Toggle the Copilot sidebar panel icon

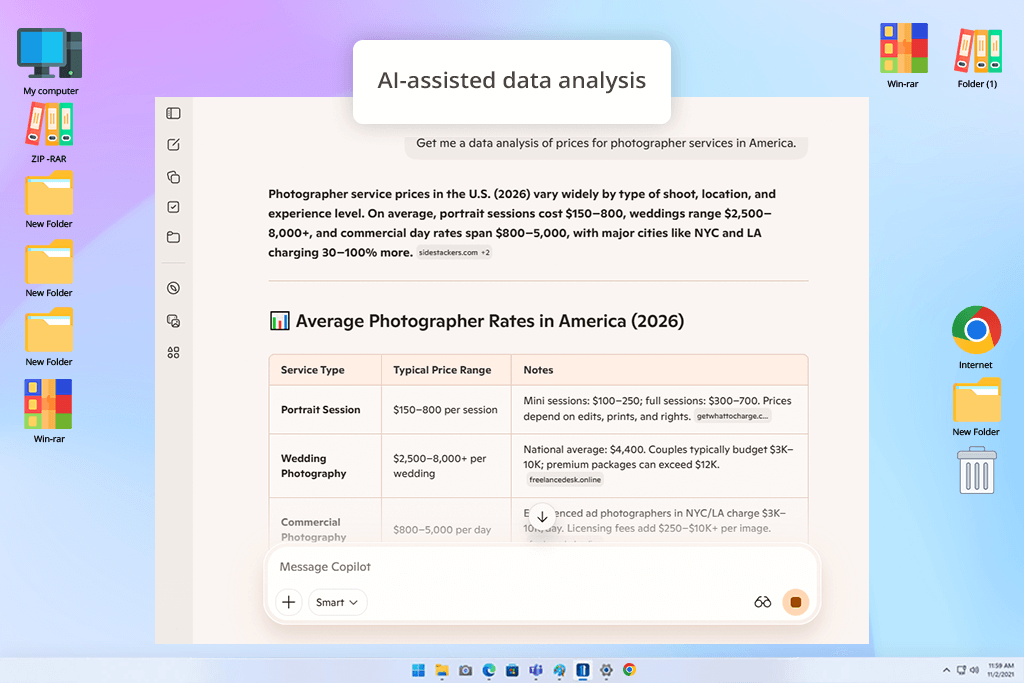tap(173, 114)
